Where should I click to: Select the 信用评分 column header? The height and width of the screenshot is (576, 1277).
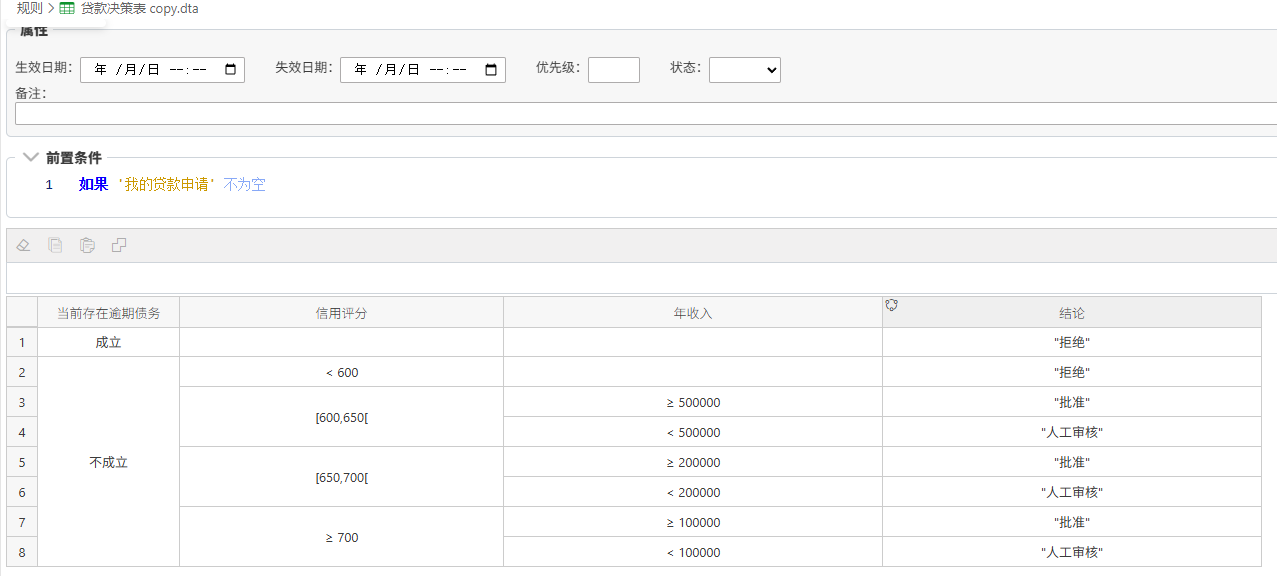pyautogui.click(x=341, y=313)
